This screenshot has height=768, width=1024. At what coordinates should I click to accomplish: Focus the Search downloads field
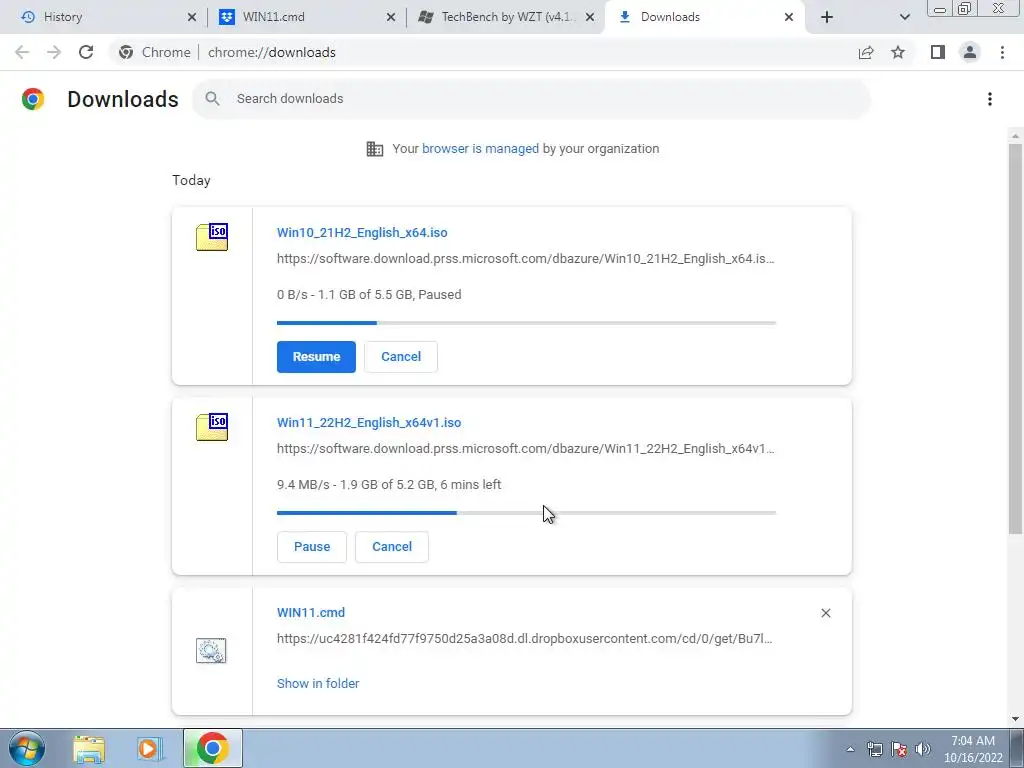click(x=531, y=99)
